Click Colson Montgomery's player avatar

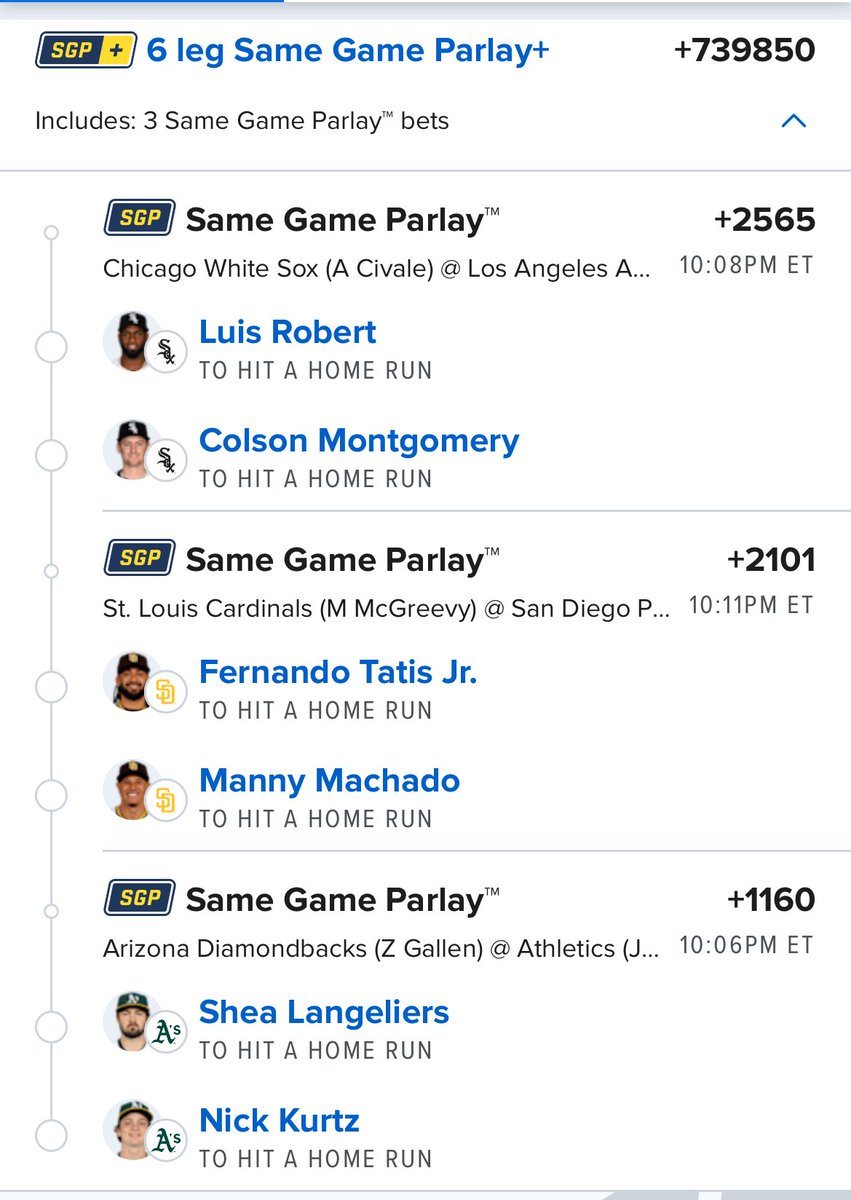133,449
